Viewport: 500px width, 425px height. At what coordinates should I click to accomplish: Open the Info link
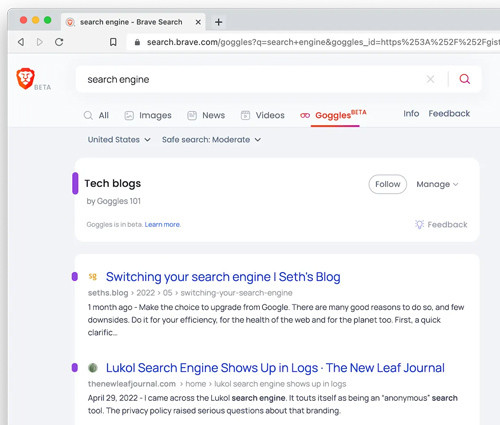coord(411,114)
